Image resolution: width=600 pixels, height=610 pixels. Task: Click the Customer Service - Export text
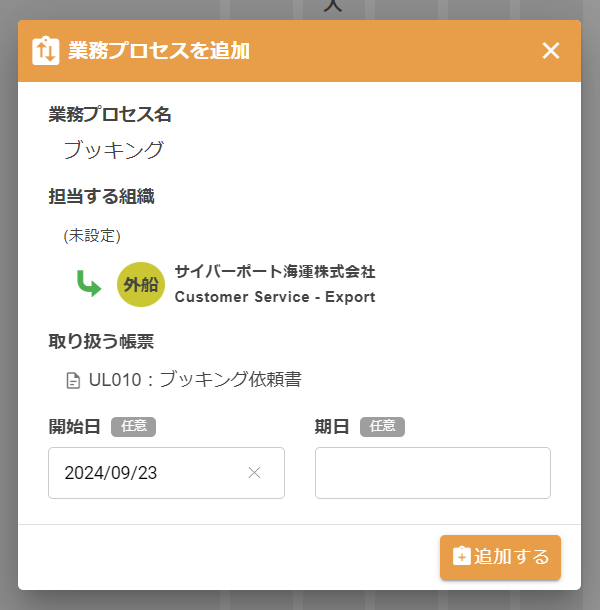[275, 297]
